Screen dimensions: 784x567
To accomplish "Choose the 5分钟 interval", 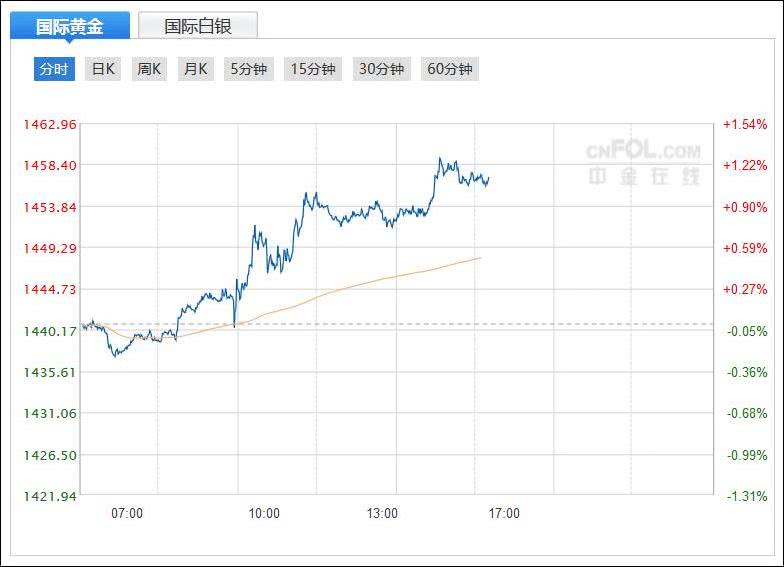I will [x=249, y=69].
